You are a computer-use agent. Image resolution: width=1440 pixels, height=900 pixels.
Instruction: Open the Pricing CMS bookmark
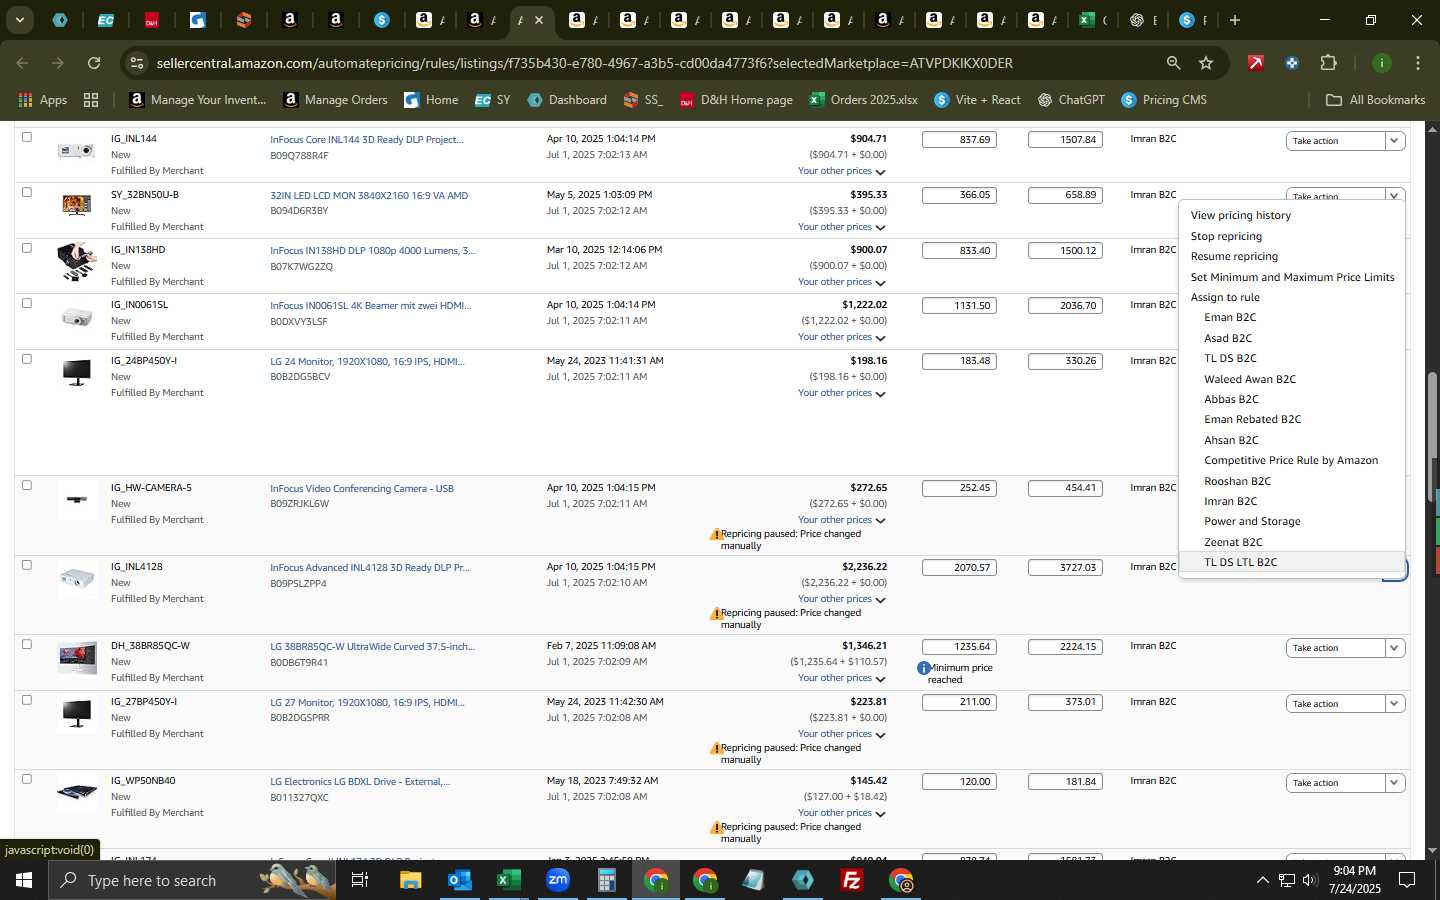(x=1164, y=100)
